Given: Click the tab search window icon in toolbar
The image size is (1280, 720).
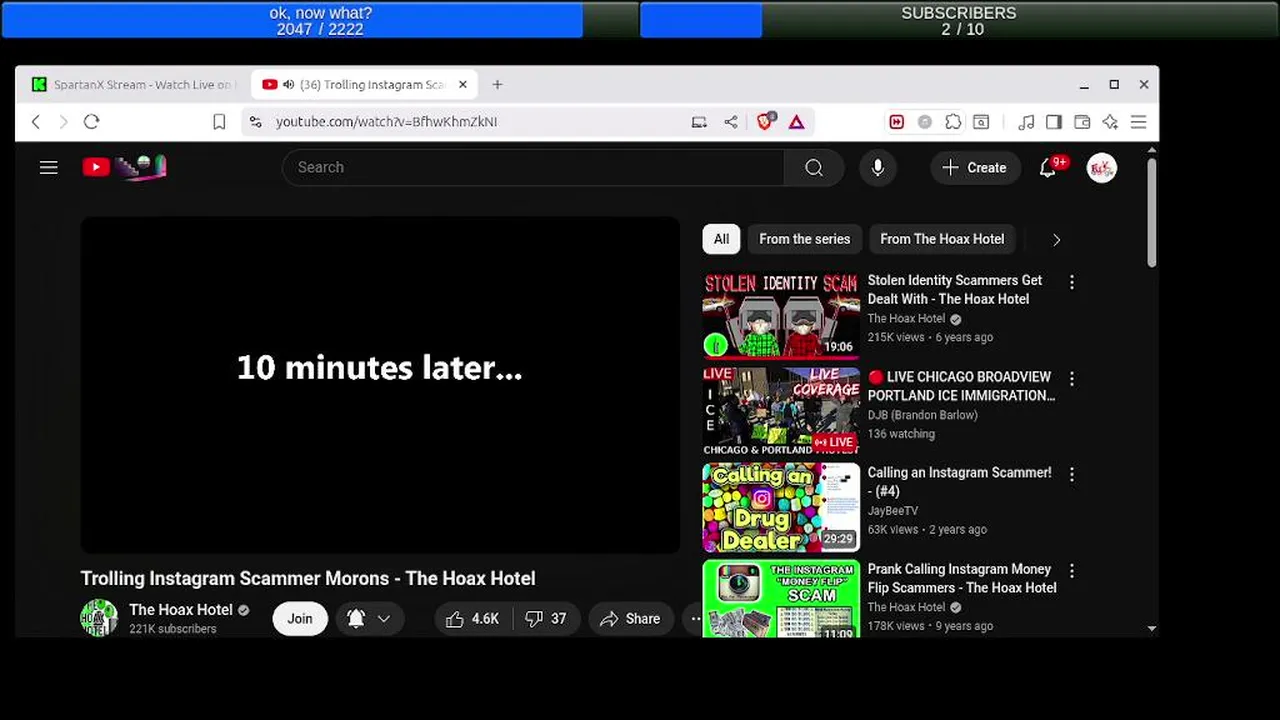Looking at the screenshot, I should (x=981, y=122).
